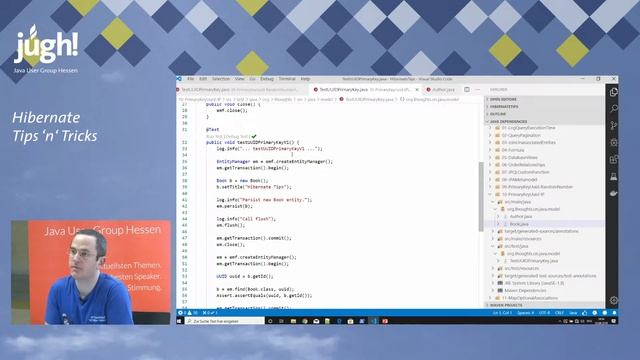This screenshot has width=640, height=360.
Task: Expand the 01-LogQueryExecutionTime project
Action: click(491, 128)
